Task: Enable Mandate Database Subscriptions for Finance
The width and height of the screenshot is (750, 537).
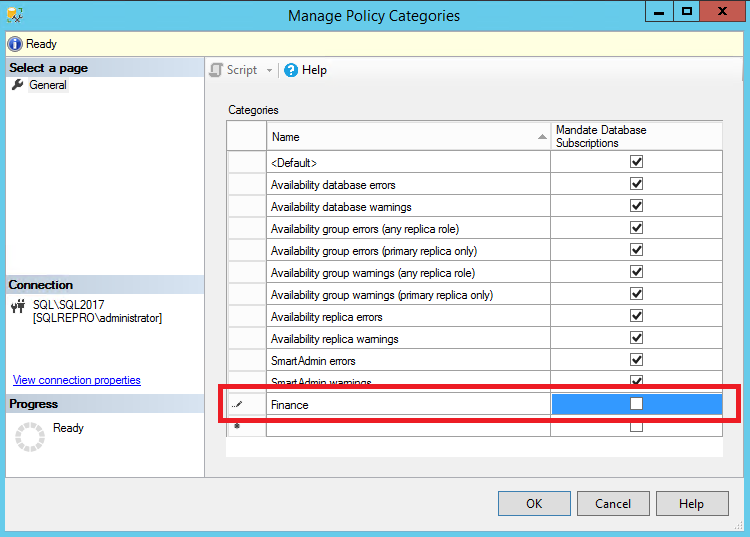Action: coord(636,404)
